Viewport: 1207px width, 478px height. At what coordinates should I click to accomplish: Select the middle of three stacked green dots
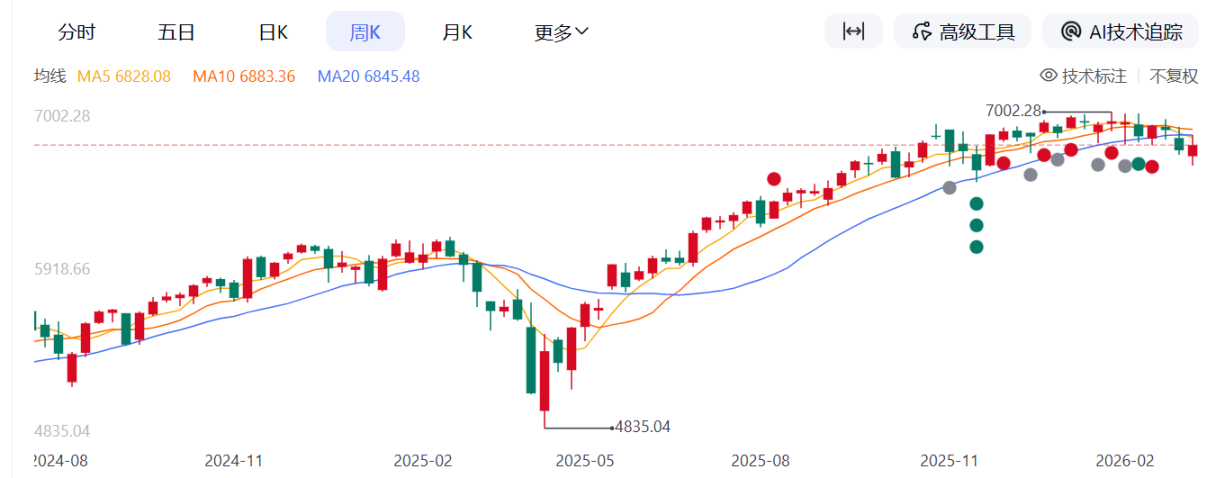(x=977, y=225)
